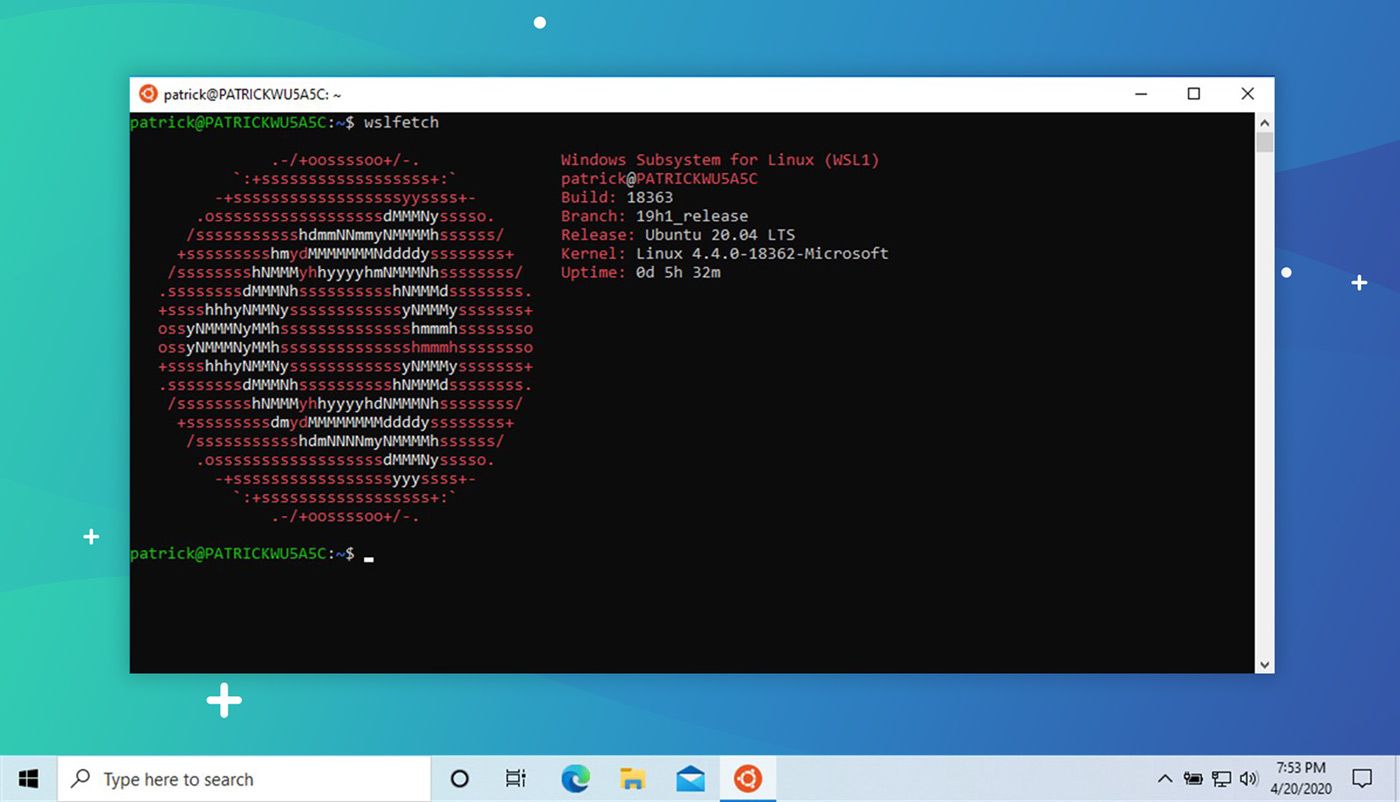Click the scrollbar track of the terminal
This screenshot has width=1400, height=802.
point(1263,400)
